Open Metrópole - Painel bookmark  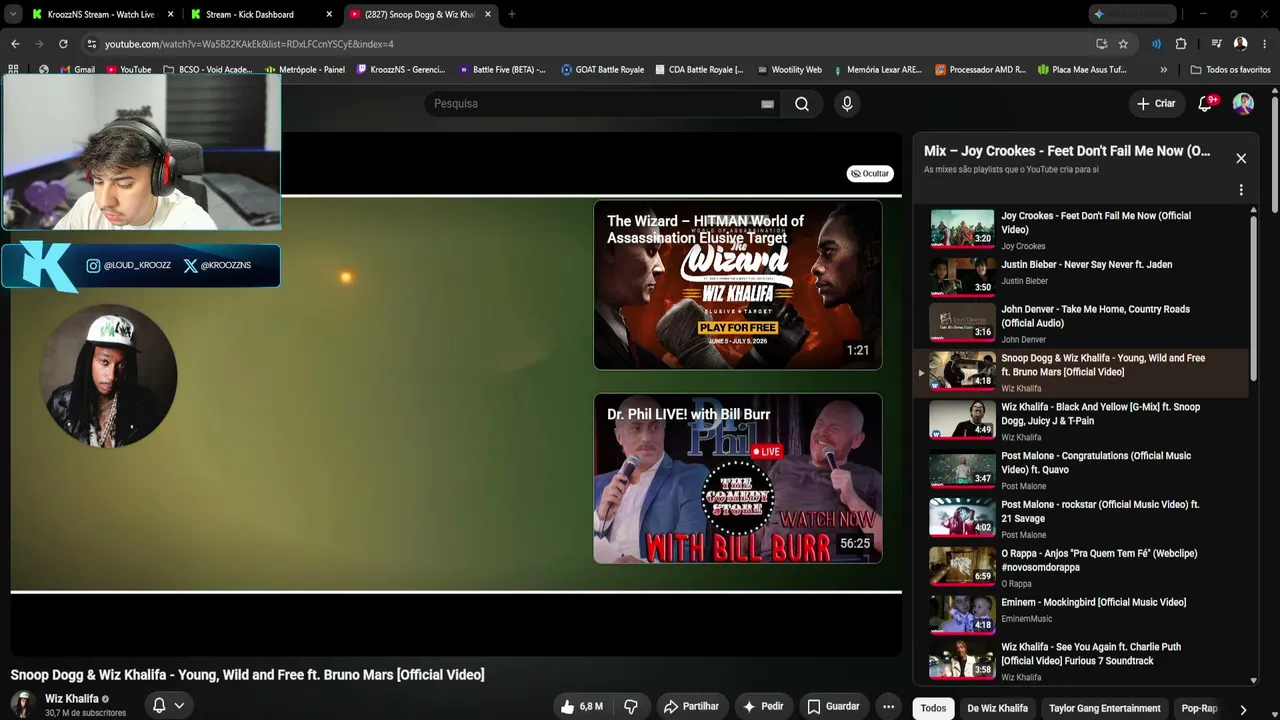pos(305,70)
